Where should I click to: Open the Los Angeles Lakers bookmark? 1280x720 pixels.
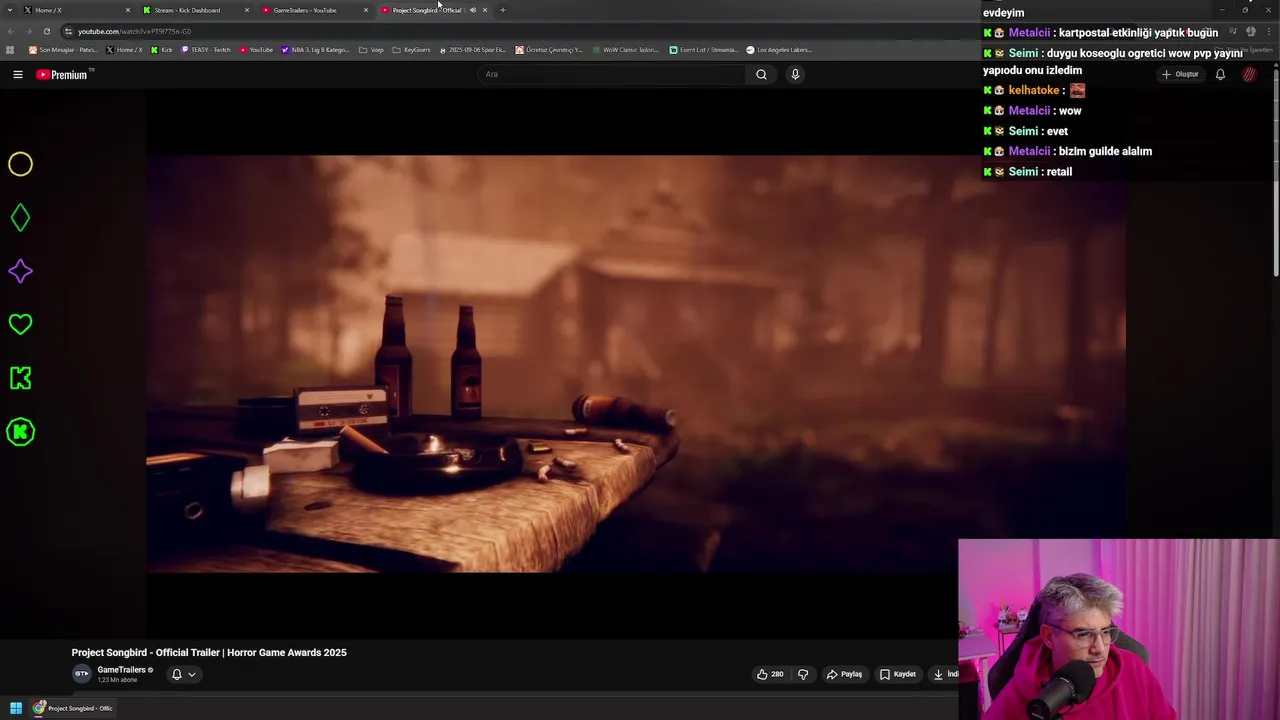[778, 50]
